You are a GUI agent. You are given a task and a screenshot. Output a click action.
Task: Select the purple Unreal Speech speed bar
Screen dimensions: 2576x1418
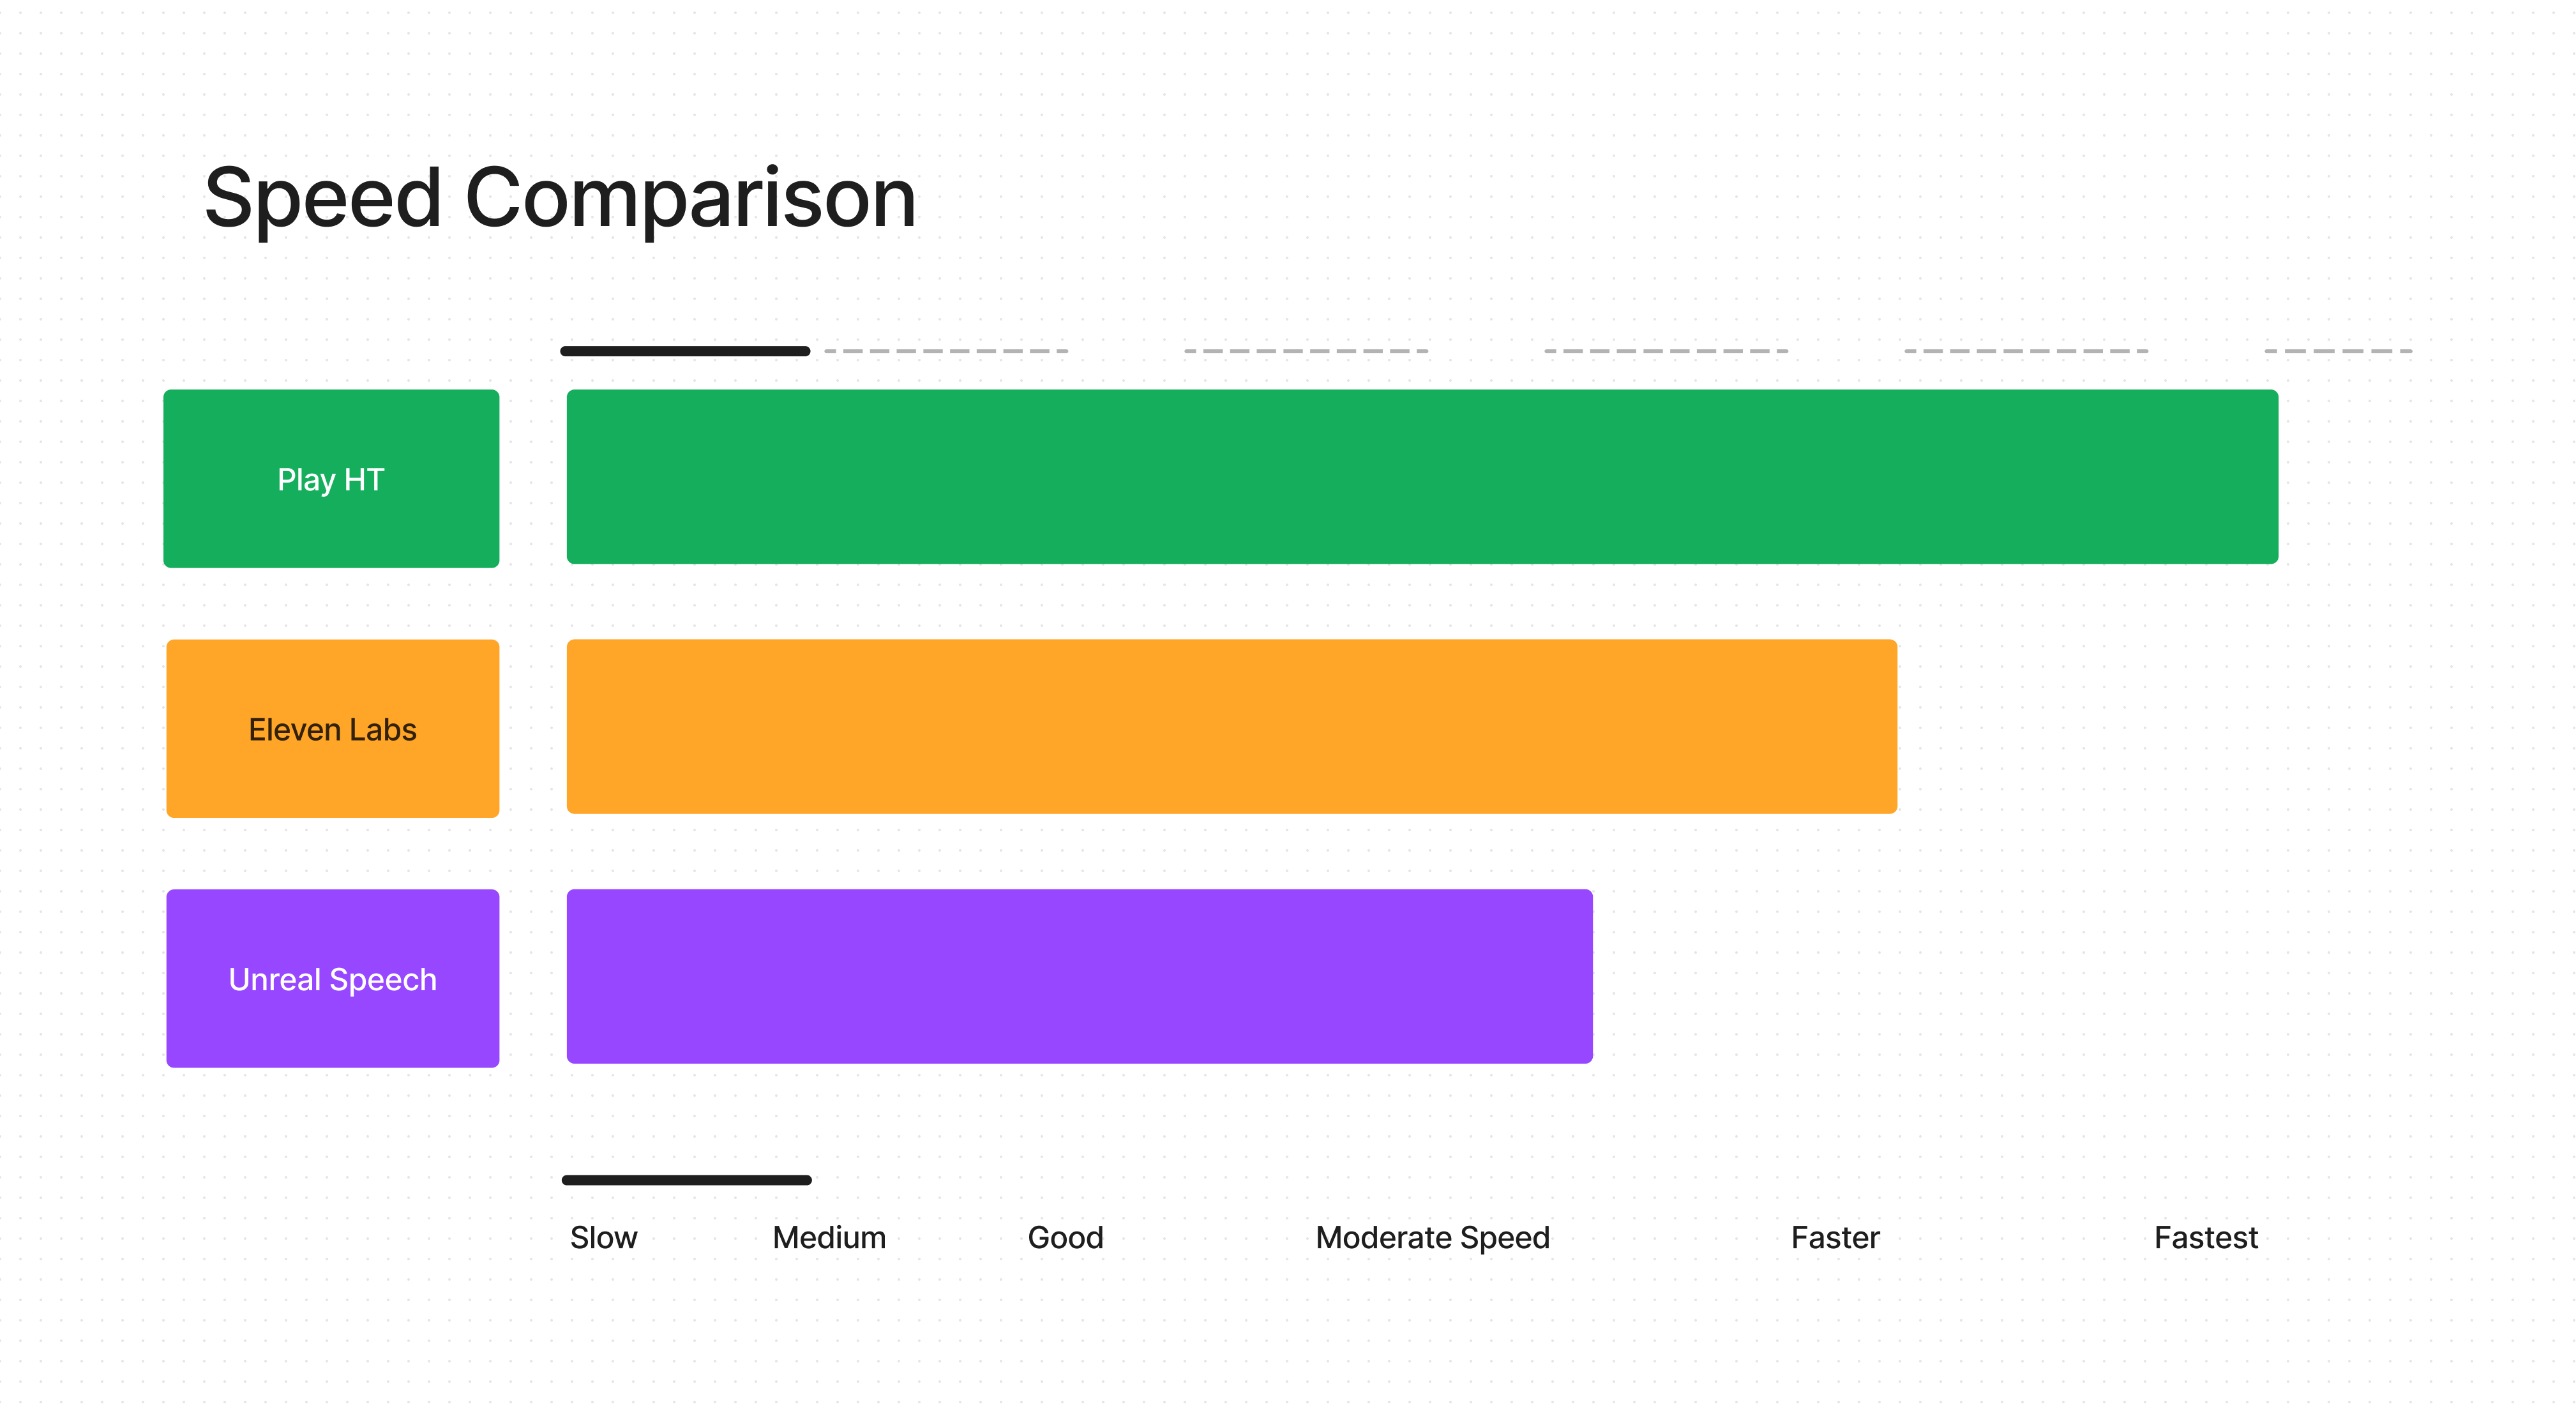(1080, 977)
